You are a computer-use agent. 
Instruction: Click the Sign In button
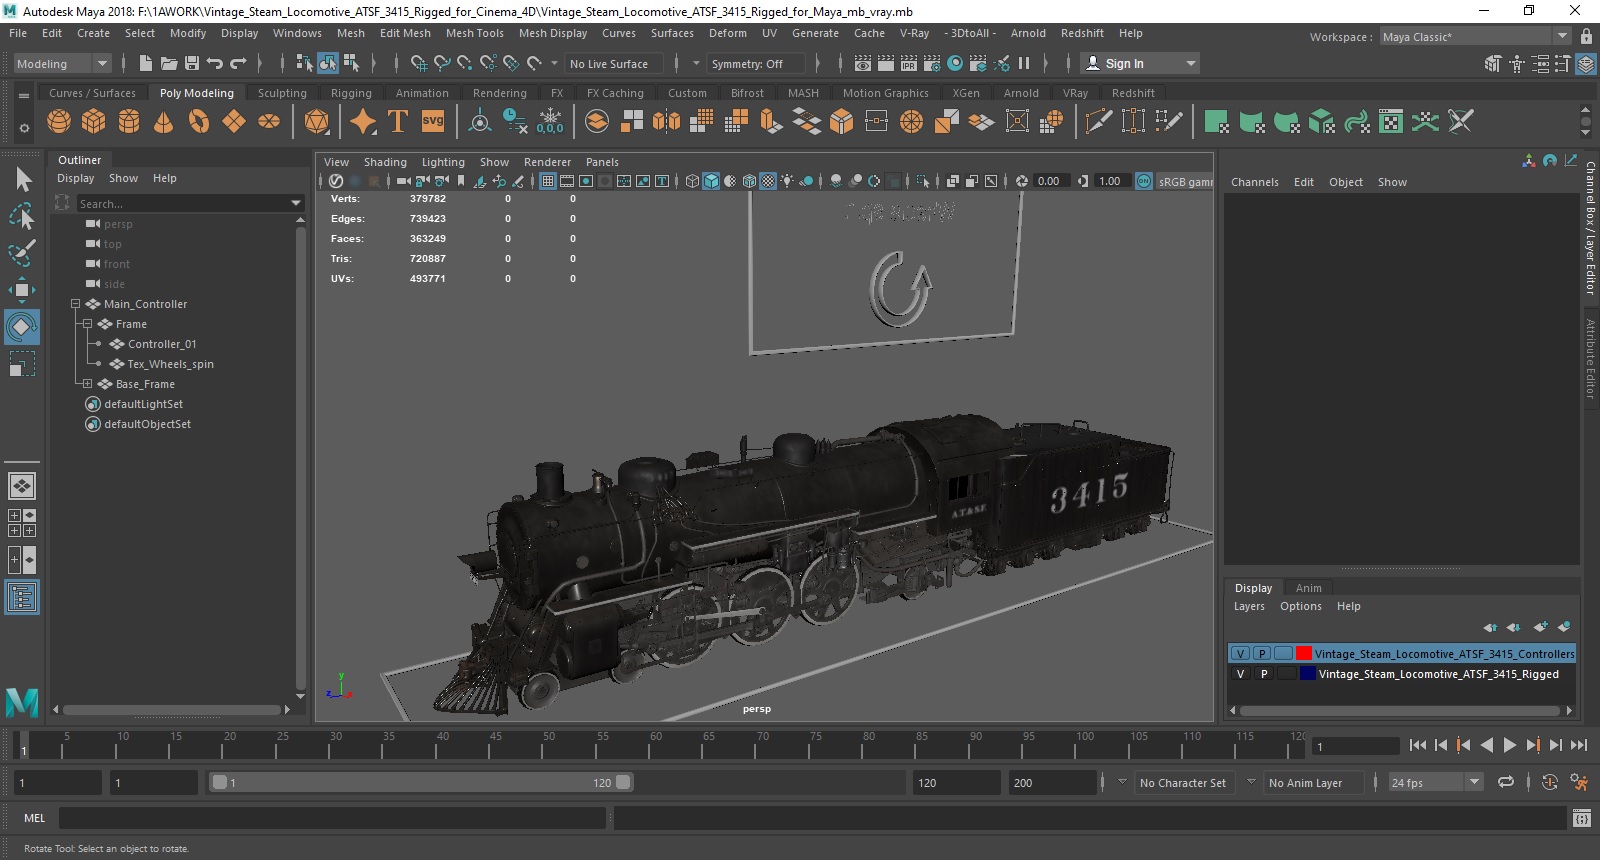click(1140, 63)
